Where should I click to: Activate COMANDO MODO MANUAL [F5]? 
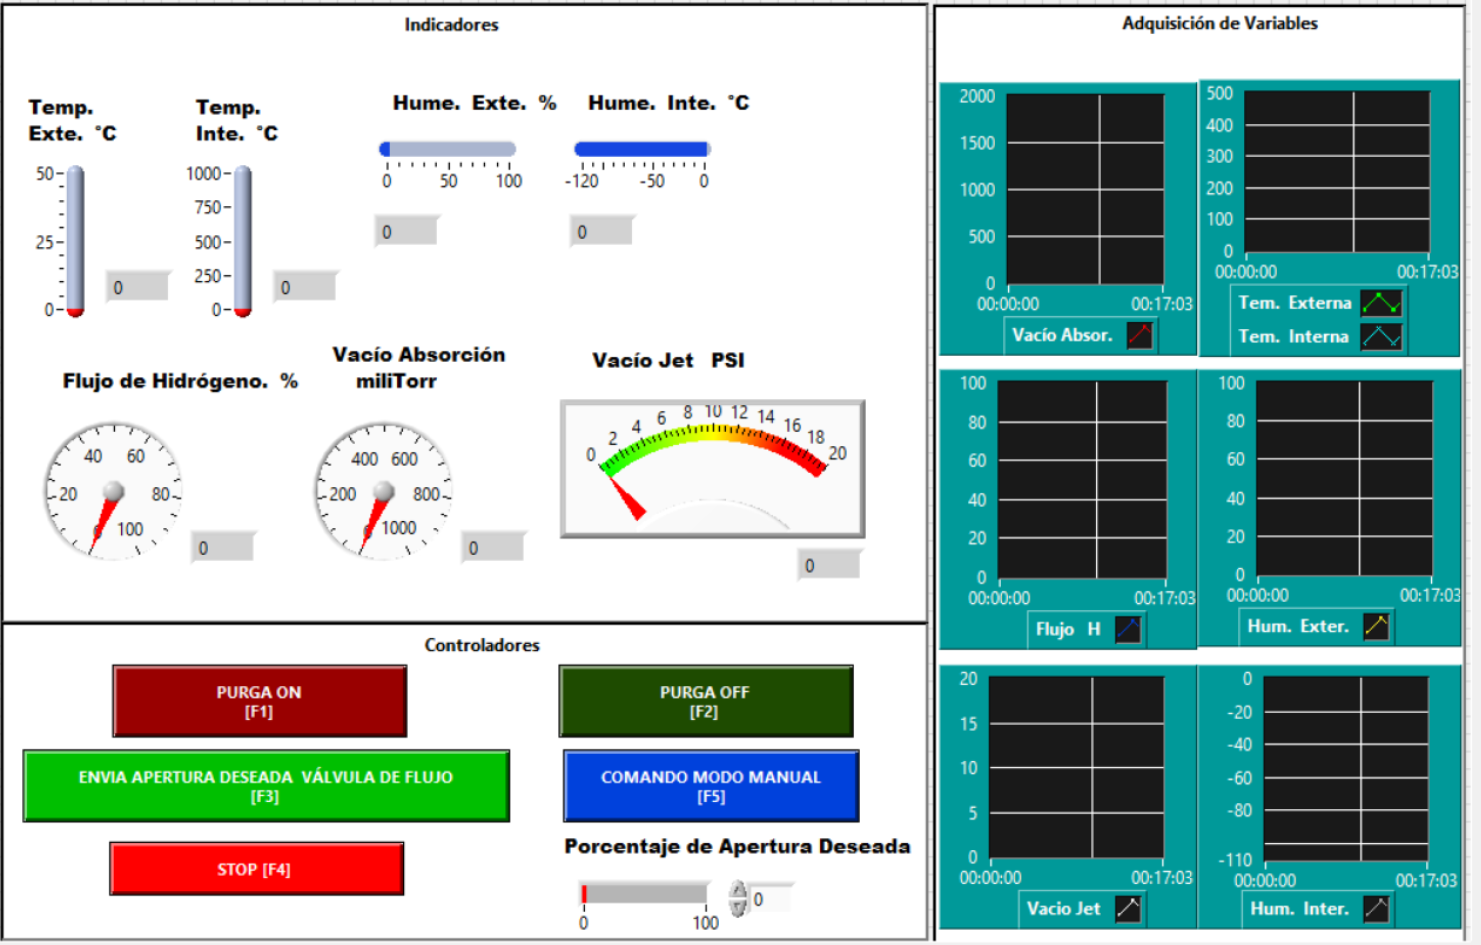(710, 786)
